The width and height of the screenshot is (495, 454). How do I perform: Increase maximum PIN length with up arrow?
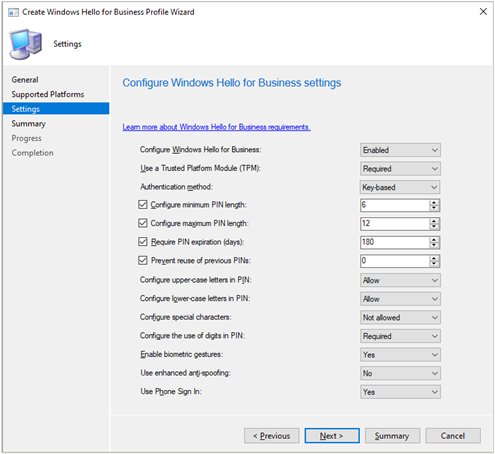coord(434,221)
